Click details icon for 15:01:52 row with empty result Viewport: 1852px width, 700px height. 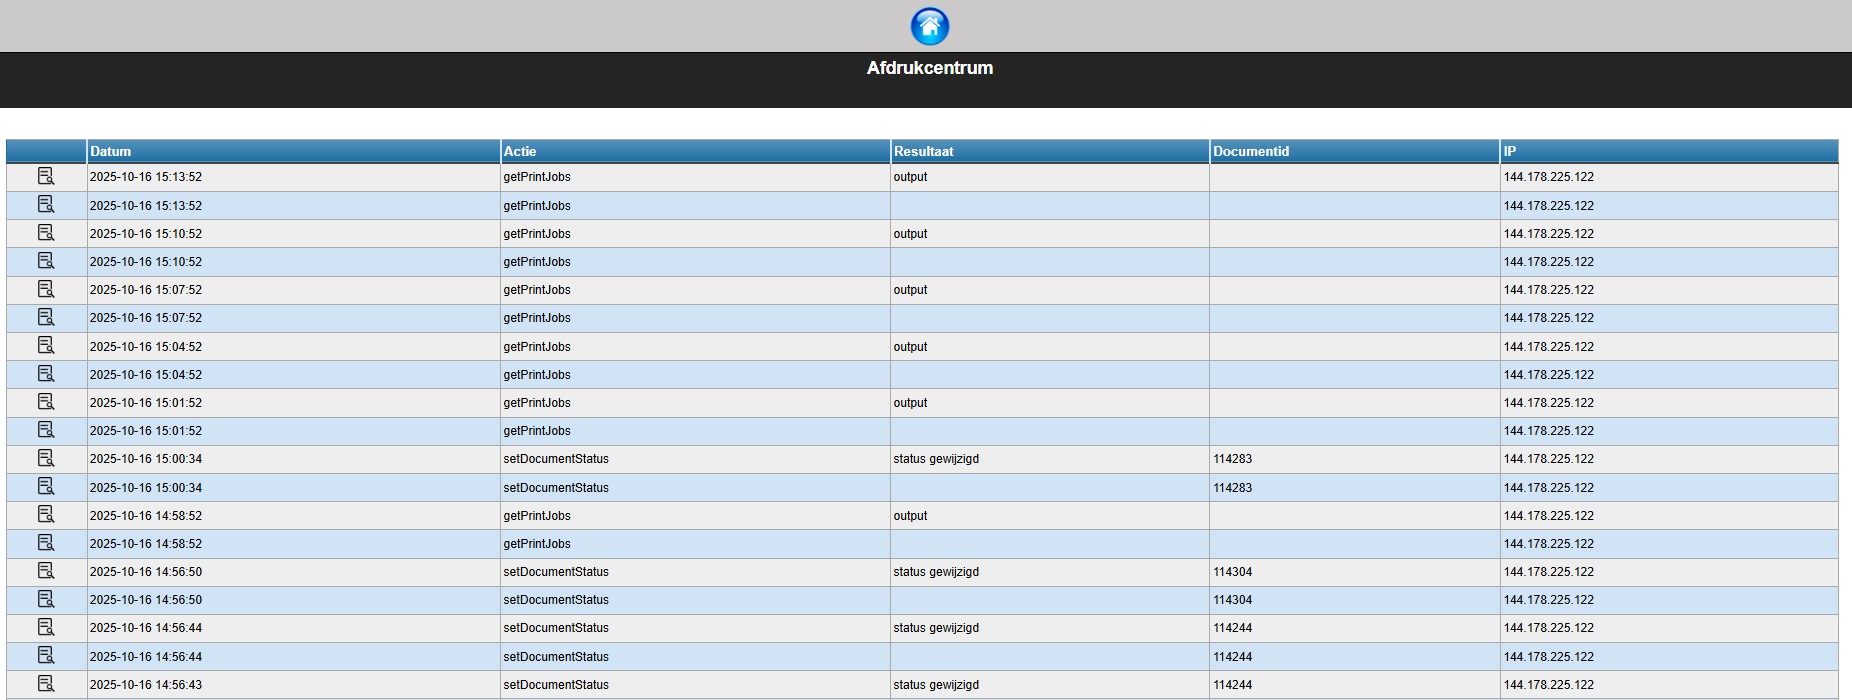pyautogui.click(x=46, y=430)
